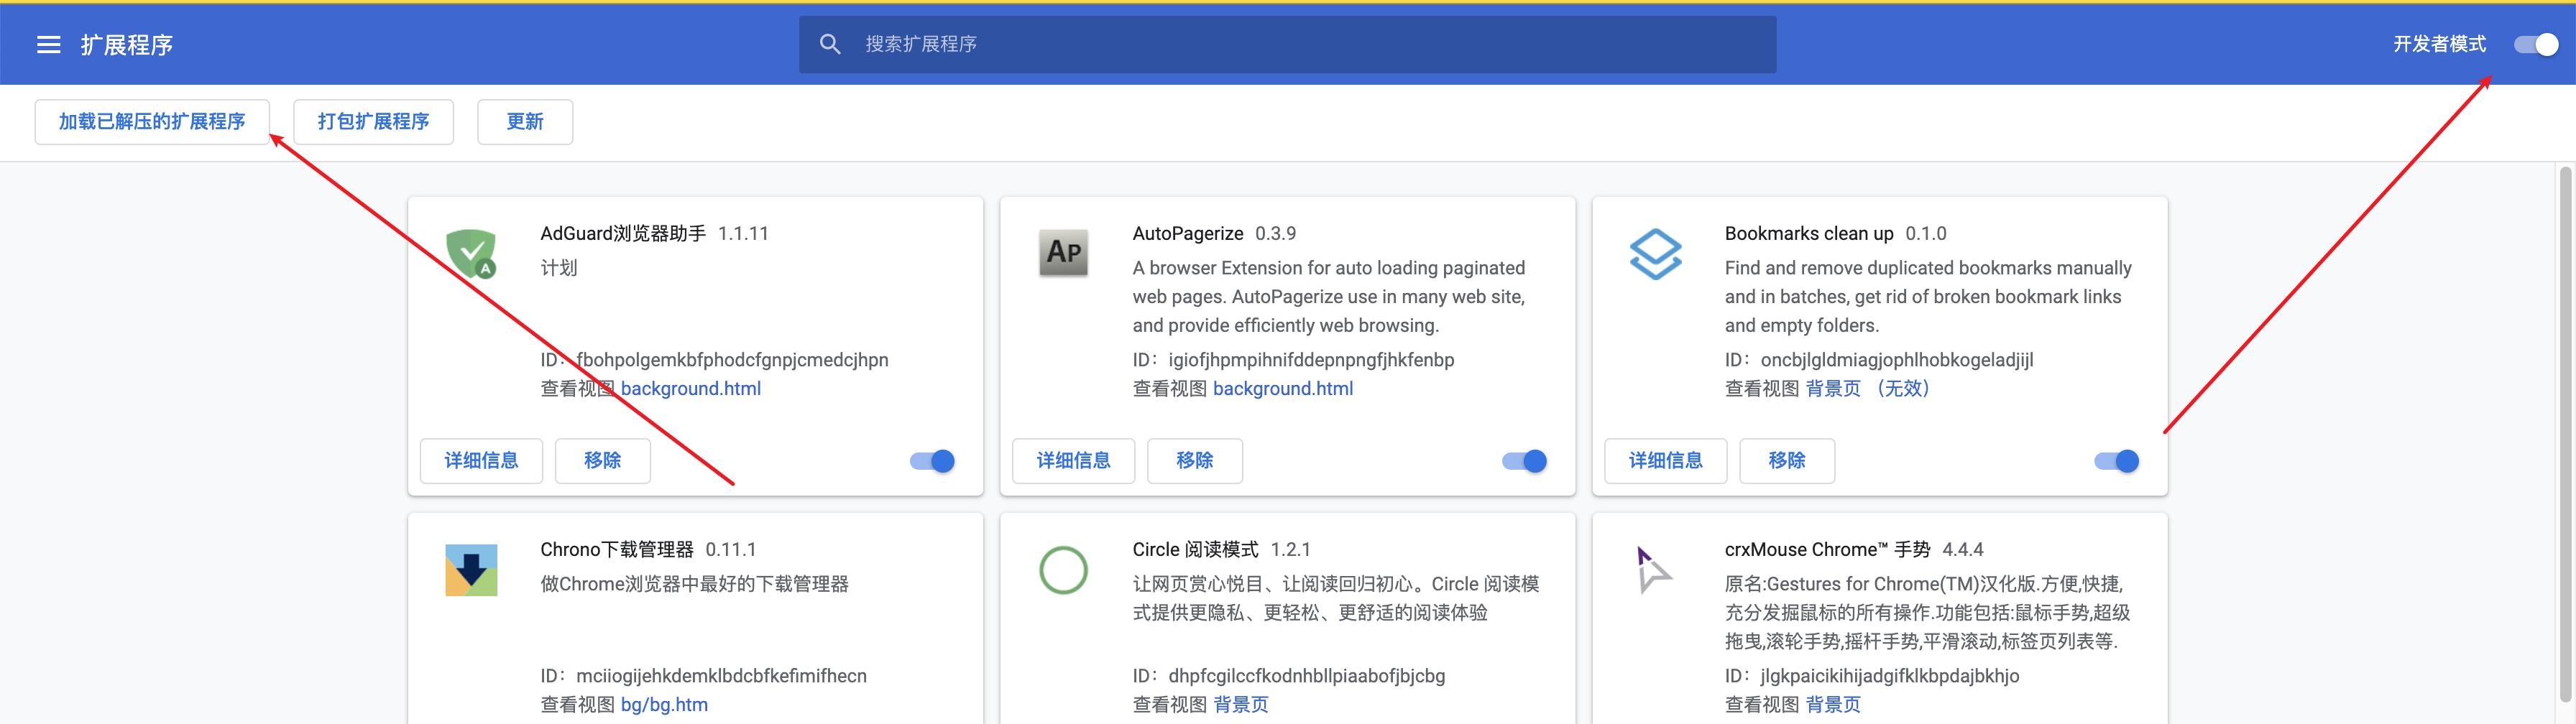This screenshot has height=724, width=2576.
Task: Click the crxMouse cursor icon
Action: [1653, 569]
